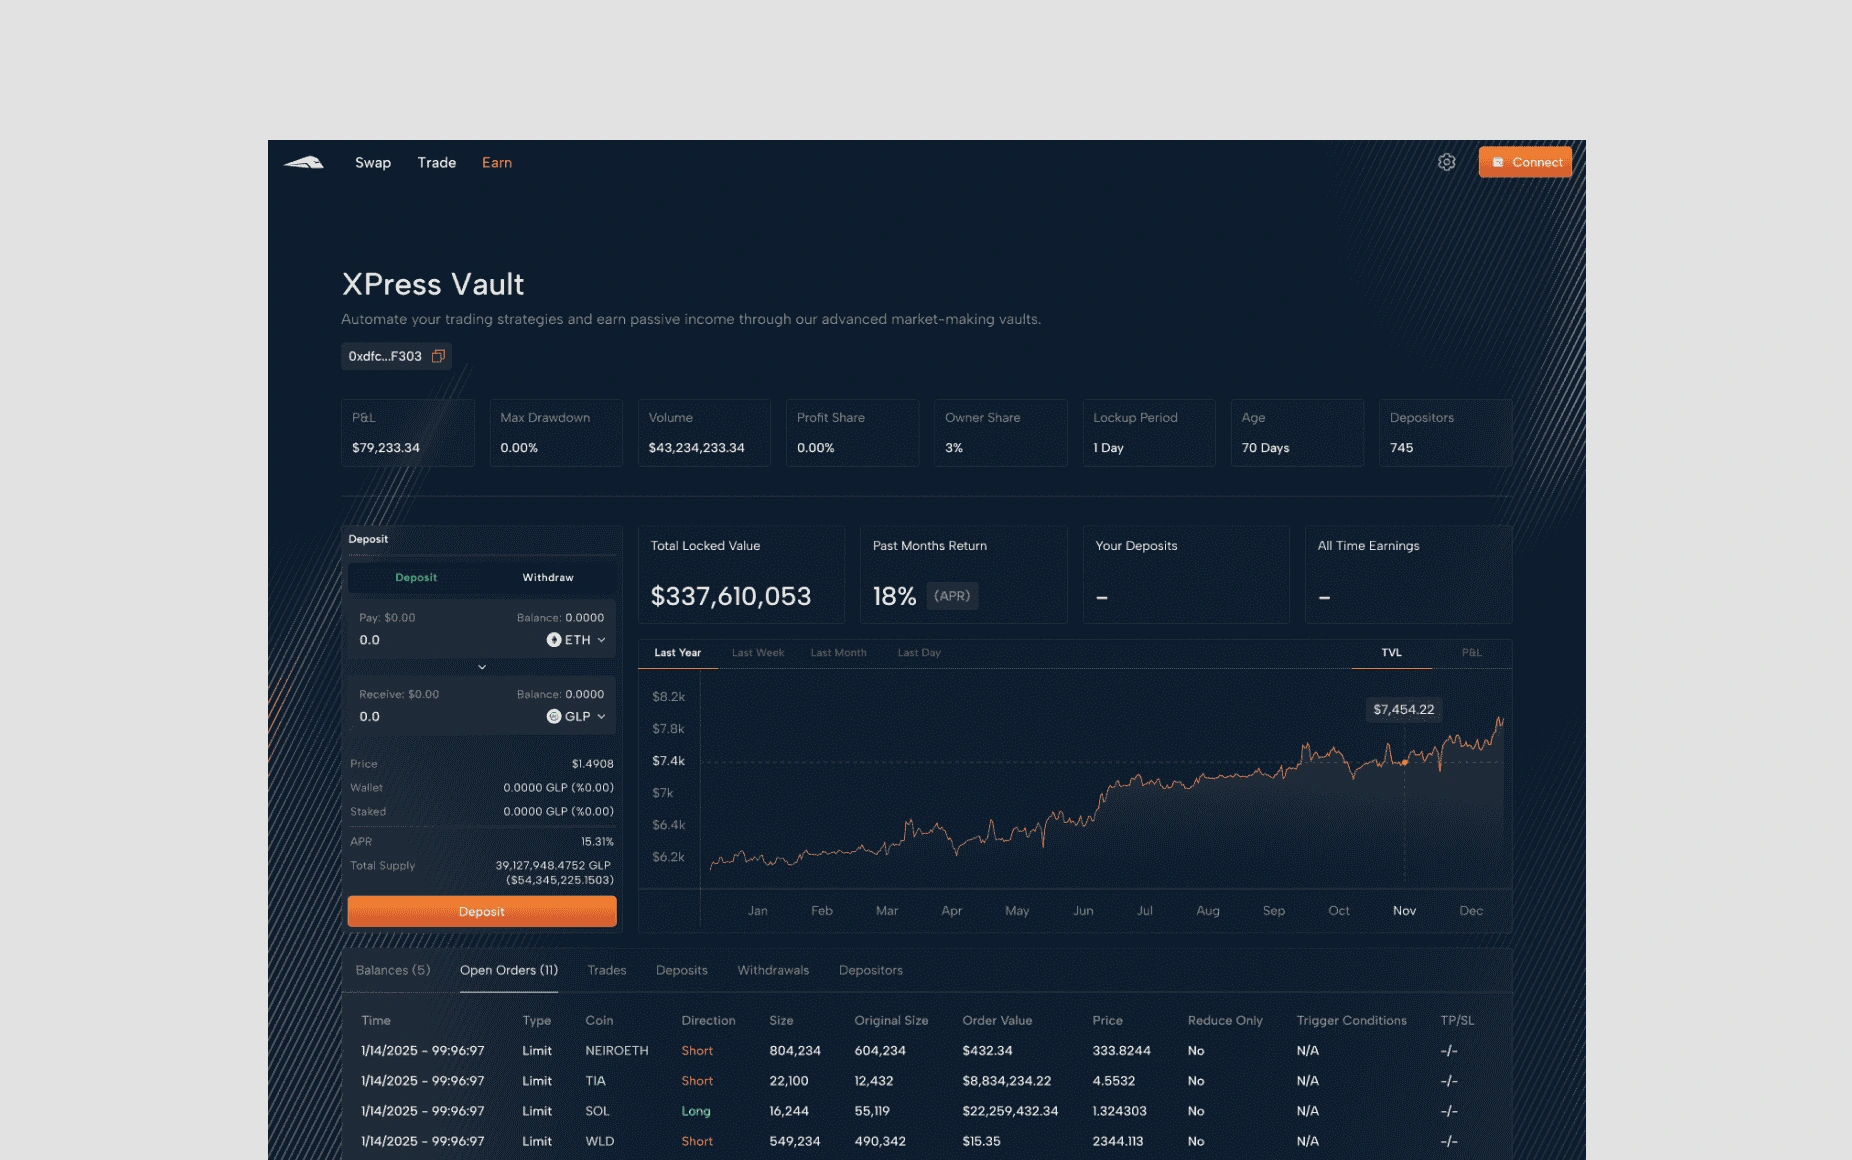Image resolution: width=1852 pixels, height=1160 pixels.
Task: Click the GLP token icon in Receive field
Action: tap(553, 717)
